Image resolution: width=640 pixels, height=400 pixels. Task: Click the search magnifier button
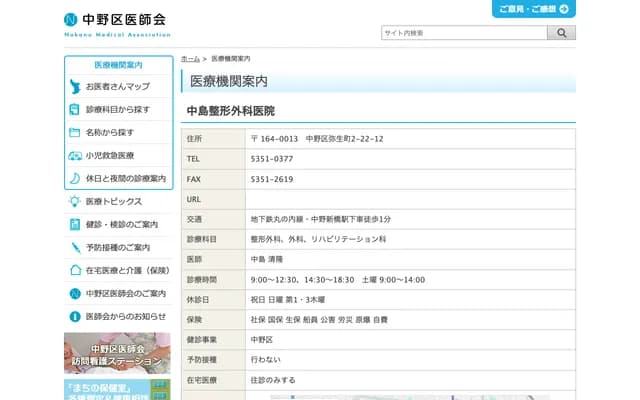tap(561, 33)
